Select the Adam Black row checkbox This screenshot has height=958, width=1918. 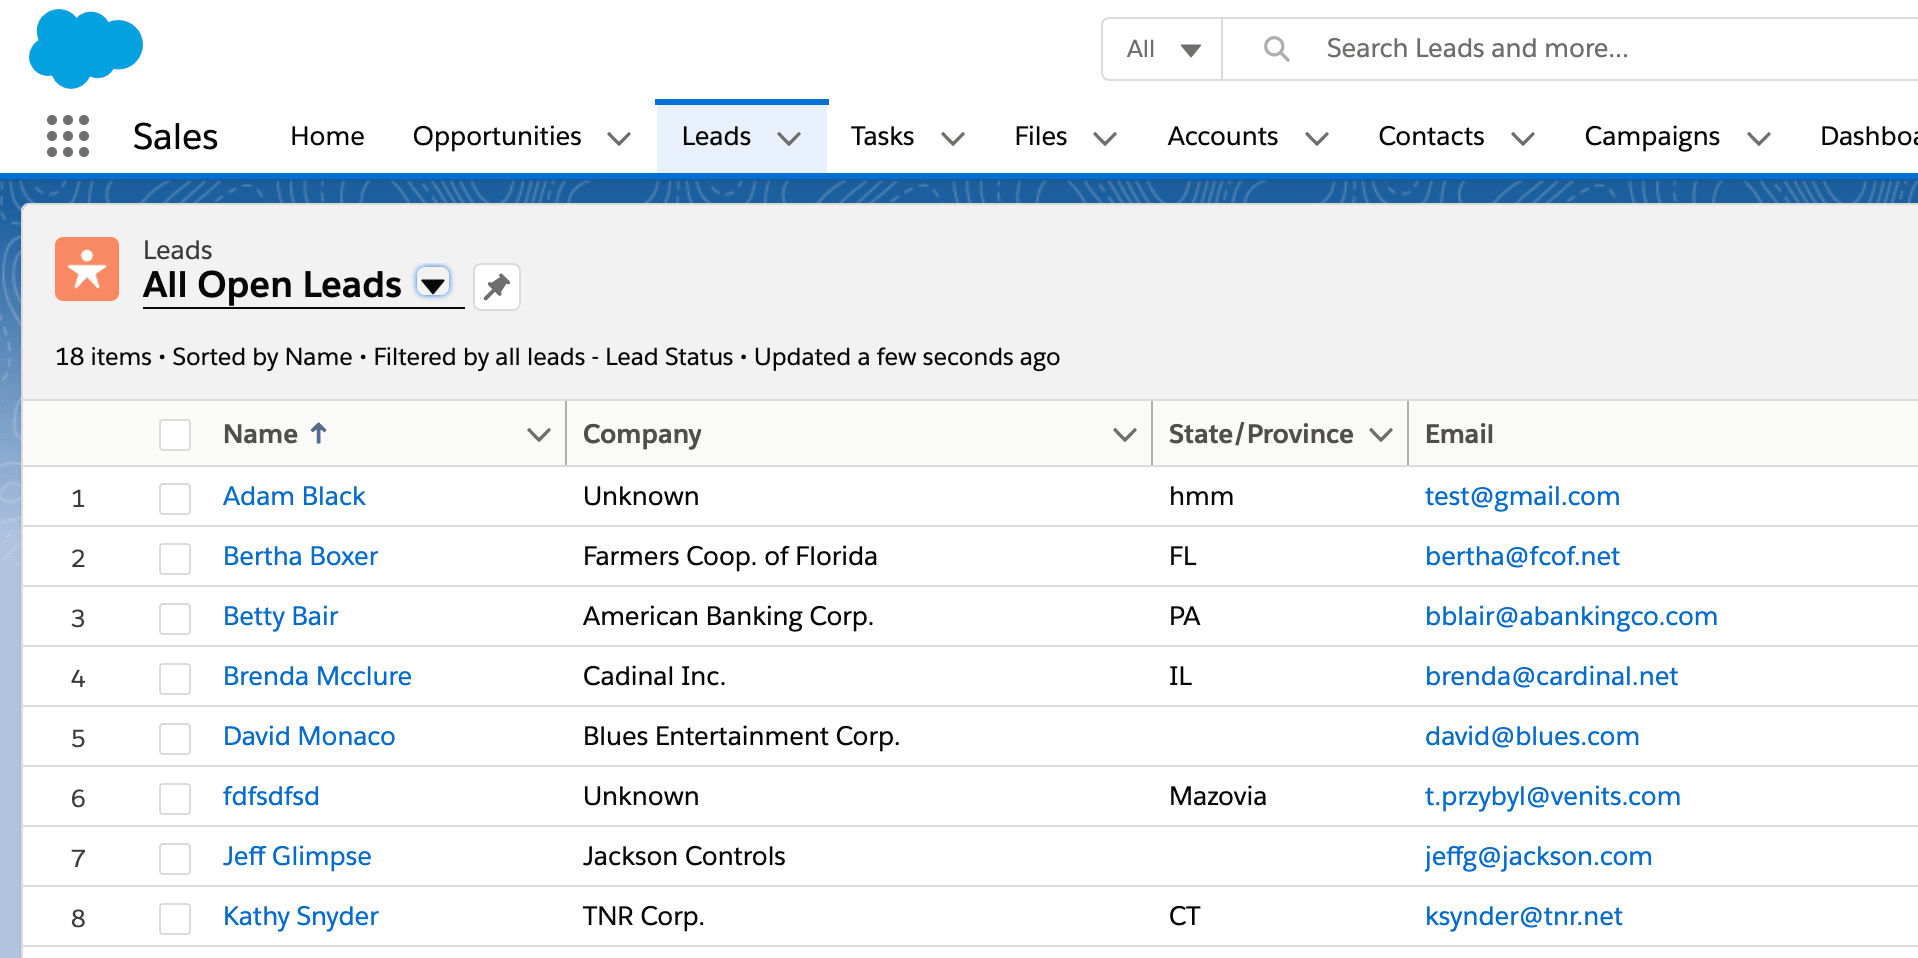click(175, 498)
